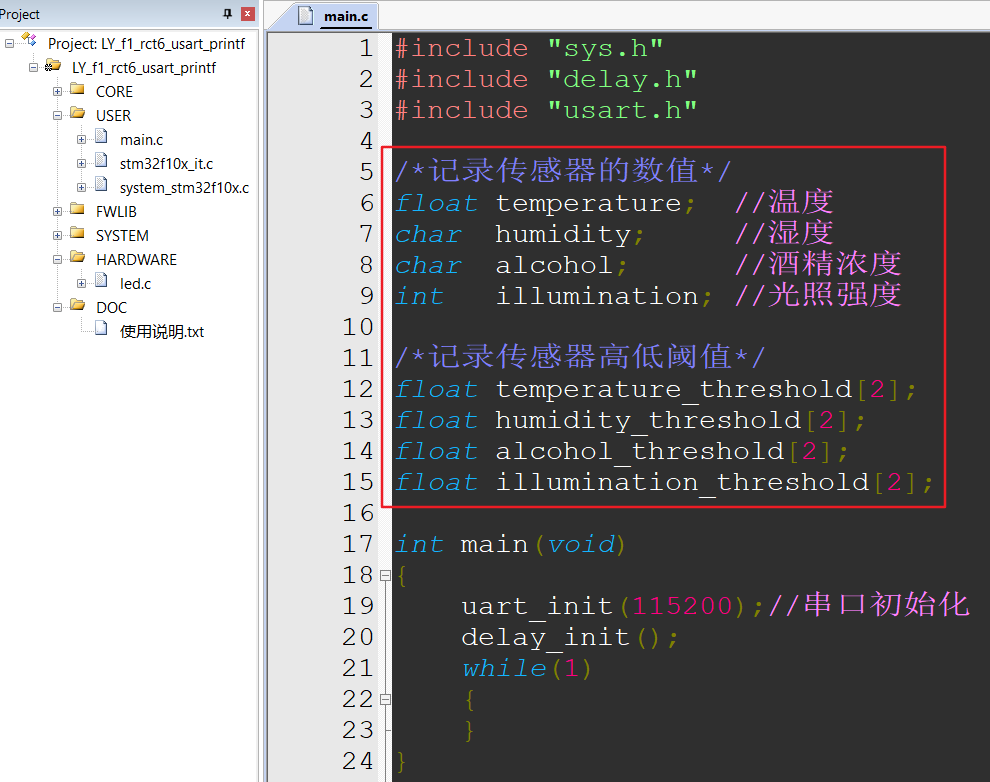The width and height of the screenshot is (990, 782).
Task: Click the SYSTEM folder icon
Action: [x=78, y=235]
